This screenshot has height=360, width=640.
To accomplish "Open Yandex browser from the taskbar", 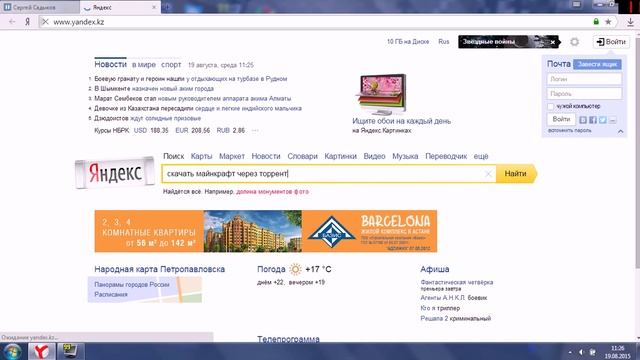I will tap(41, 351).
